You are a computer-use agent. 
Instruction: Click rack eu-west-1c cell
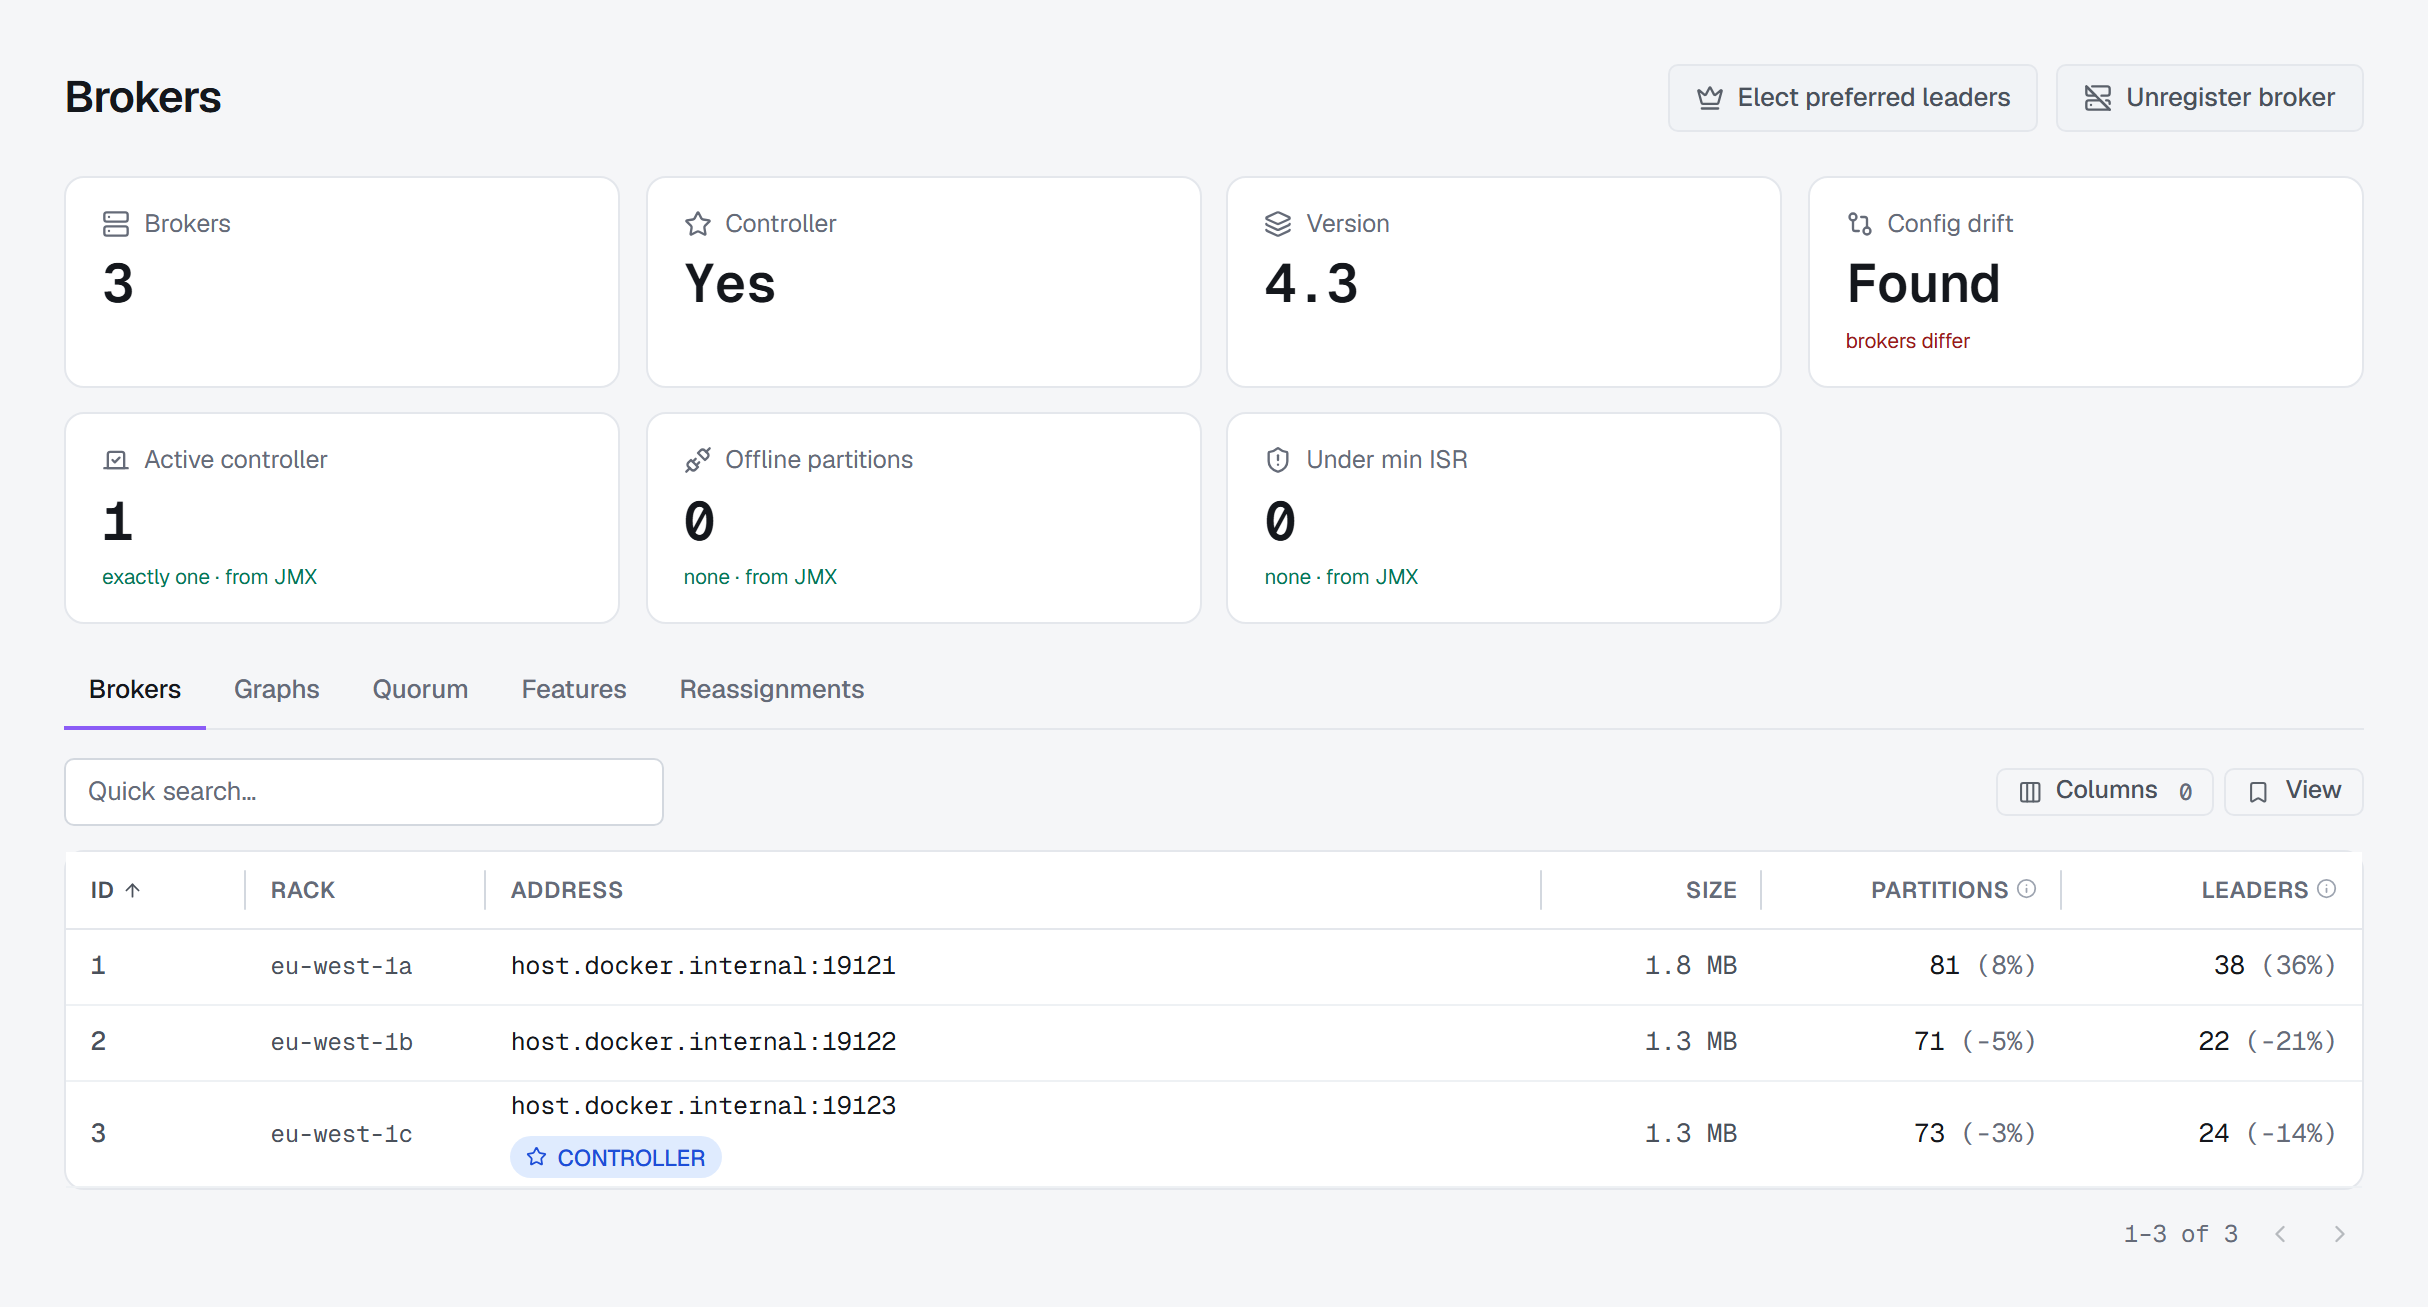point(342,1134)
